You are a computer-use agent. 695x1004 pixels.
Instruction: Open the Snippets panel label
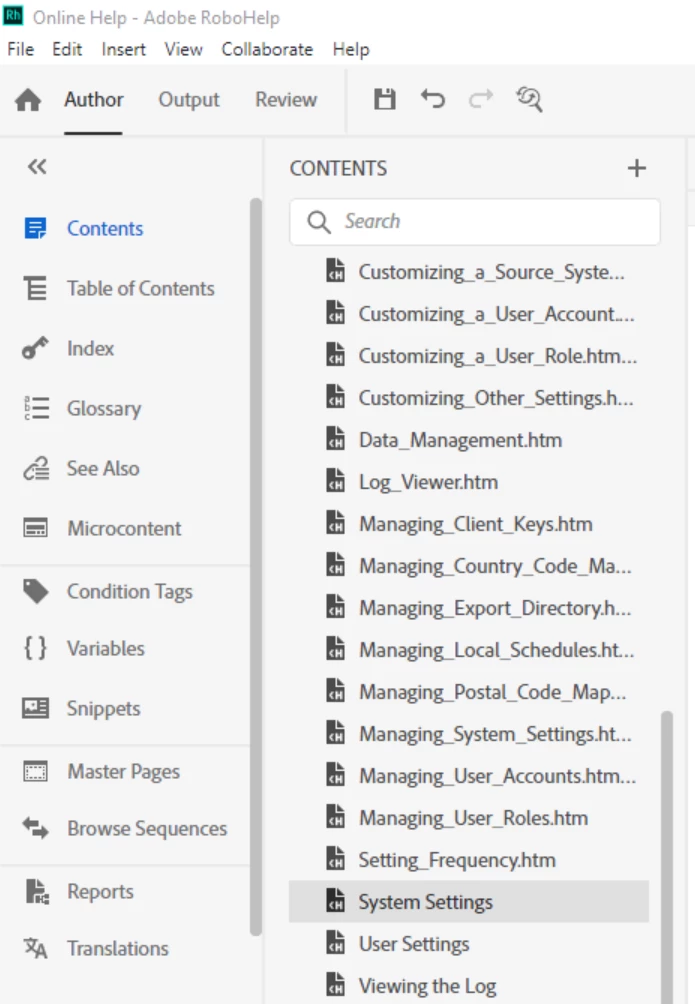click(104, 709)
